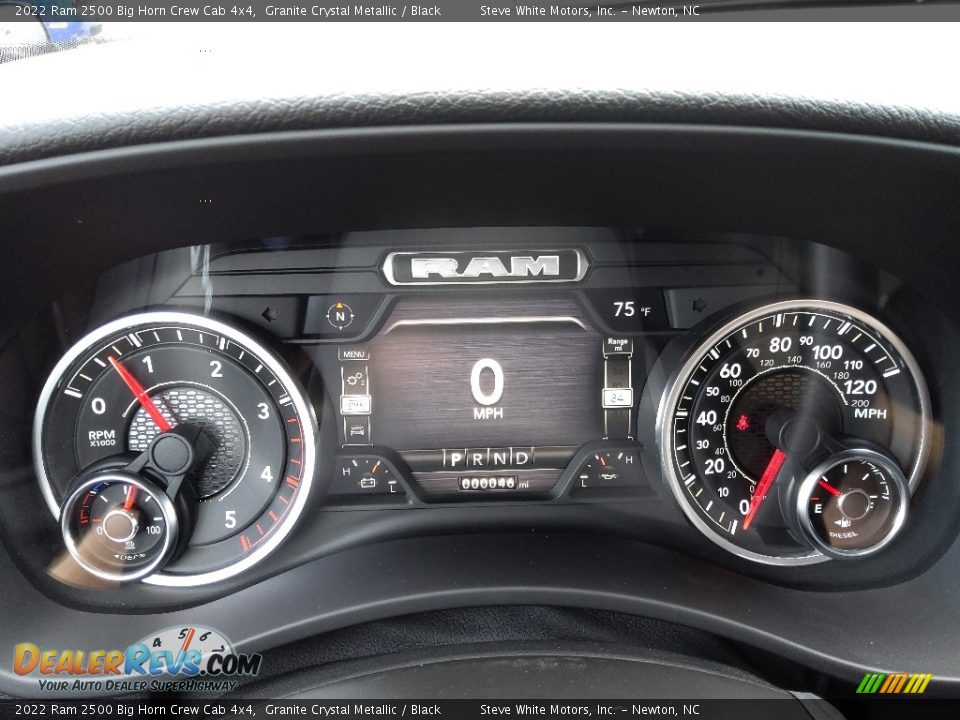Open the RAM logo panel above the display
Screen dimensions: 960x720
click(x=480, y=264)
